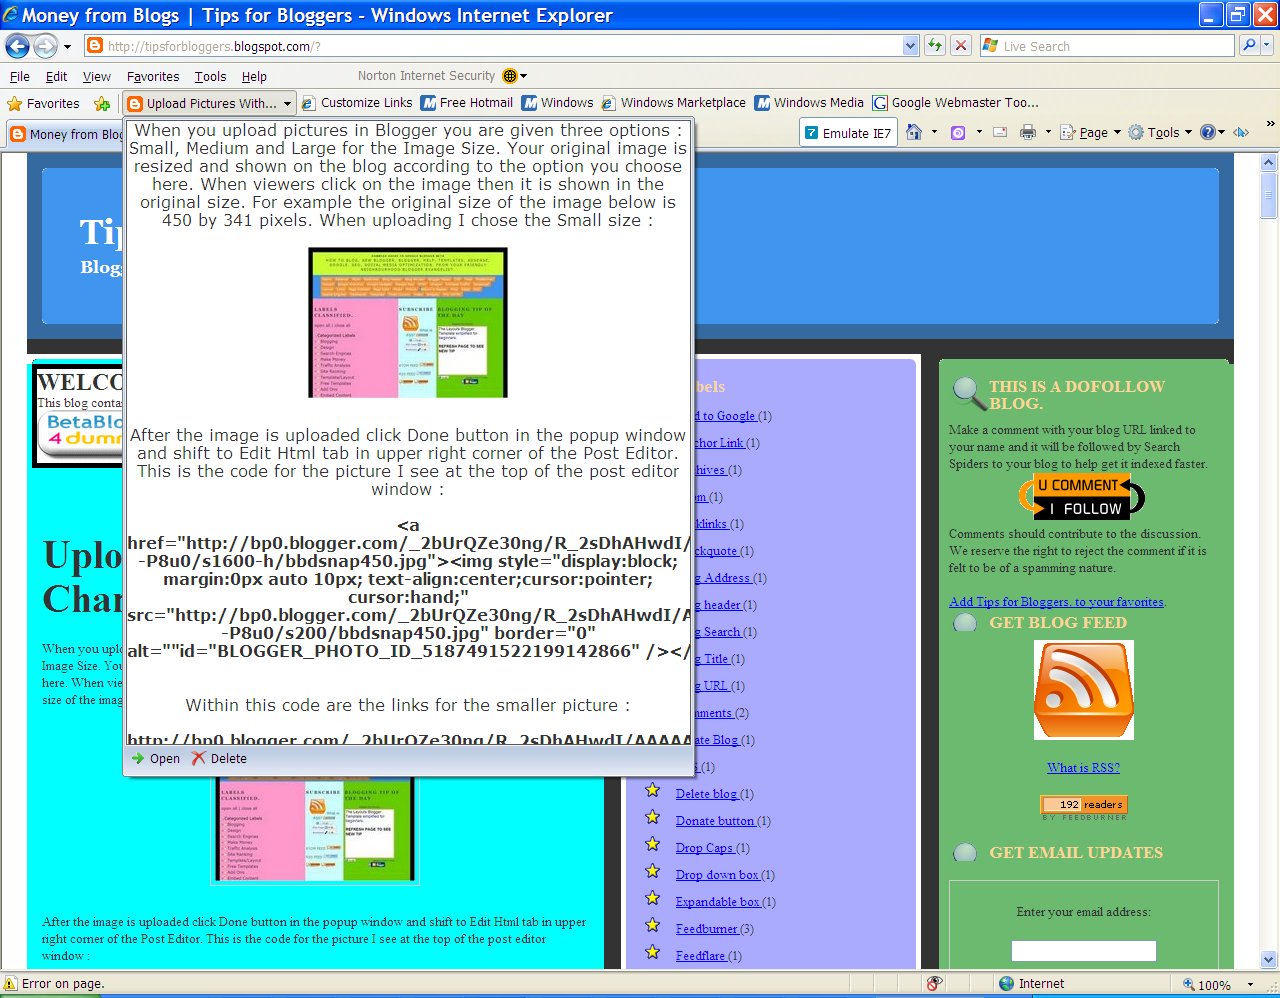Screen dimensions: 1280x998
Task: Toggle the Emulate IE7 button
Action: click(x=847, y=131)
